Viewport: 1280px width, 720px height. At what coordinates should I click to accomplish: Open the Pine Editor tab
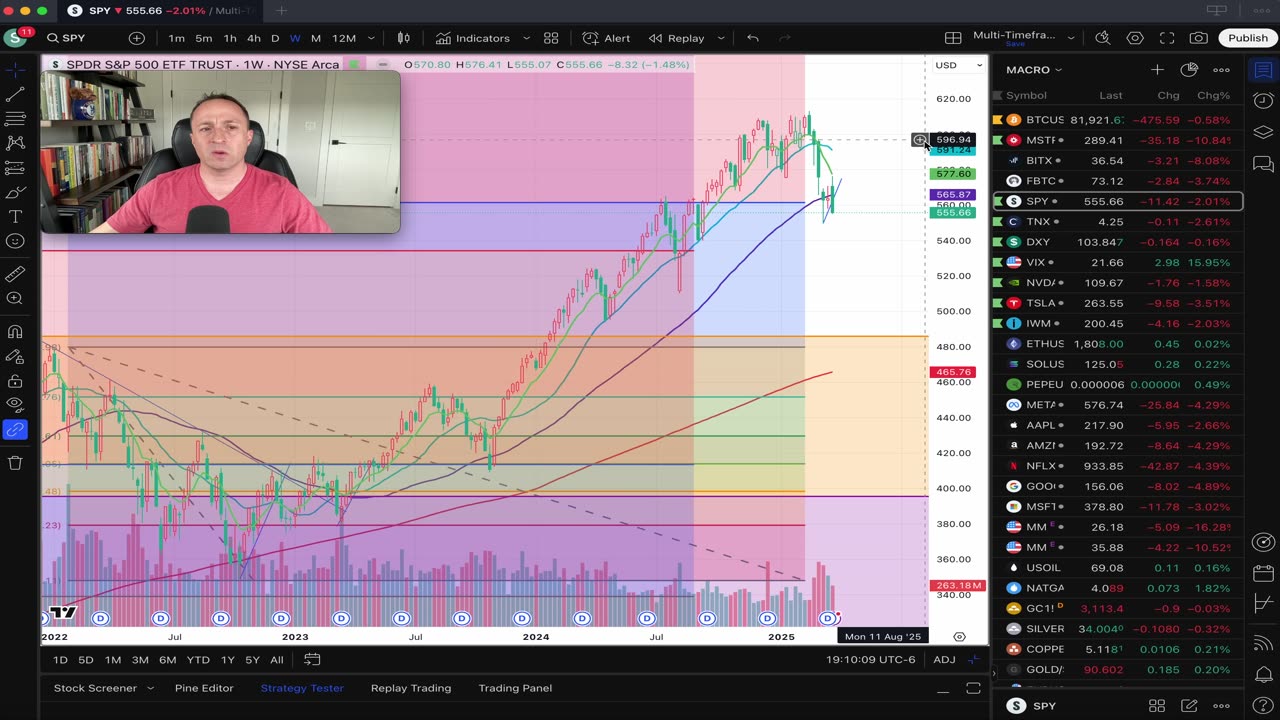204,688
